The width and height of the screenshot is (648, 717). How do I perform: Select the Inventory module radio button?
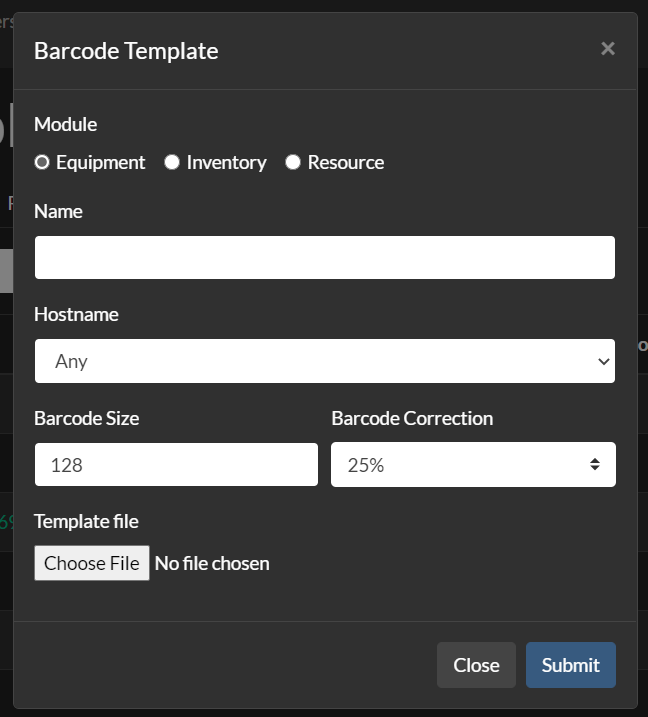[x=172, y=162]
